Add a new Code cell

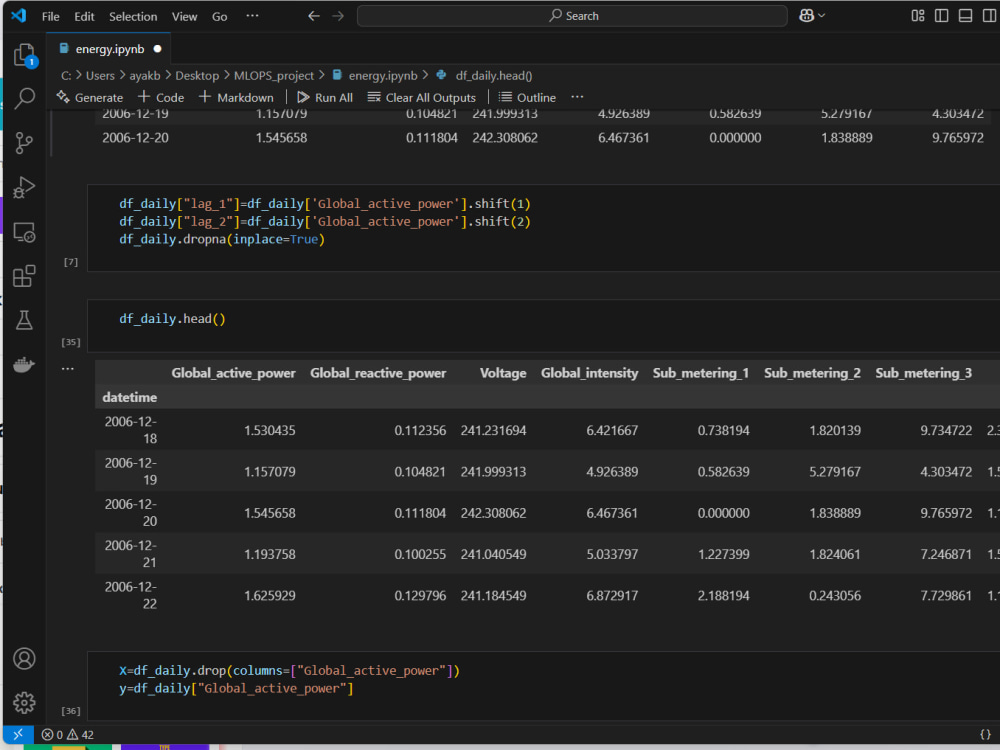click(x=161, y=98)
